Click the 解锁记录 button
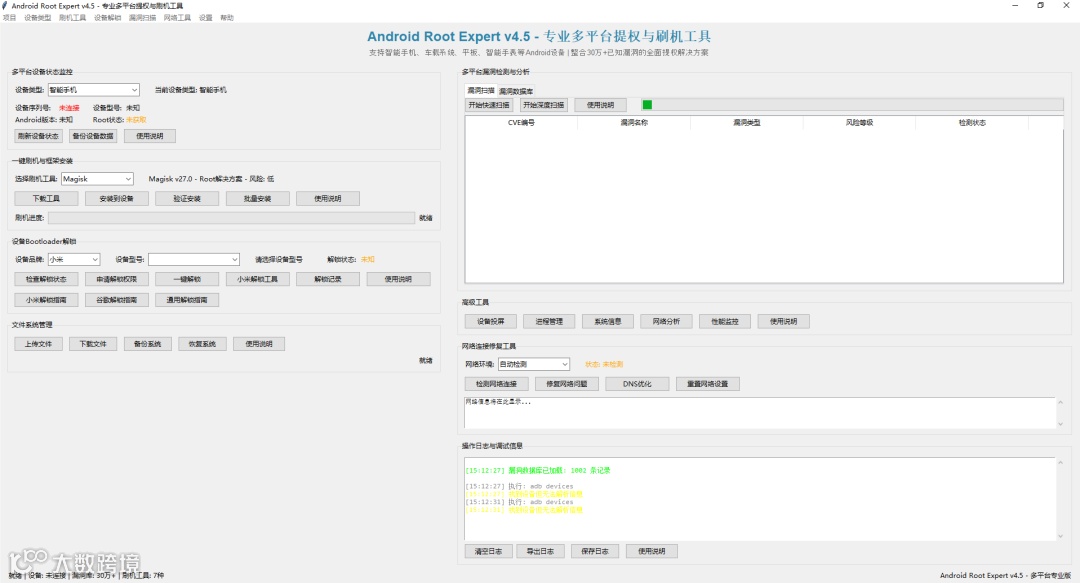 point(328,279)
